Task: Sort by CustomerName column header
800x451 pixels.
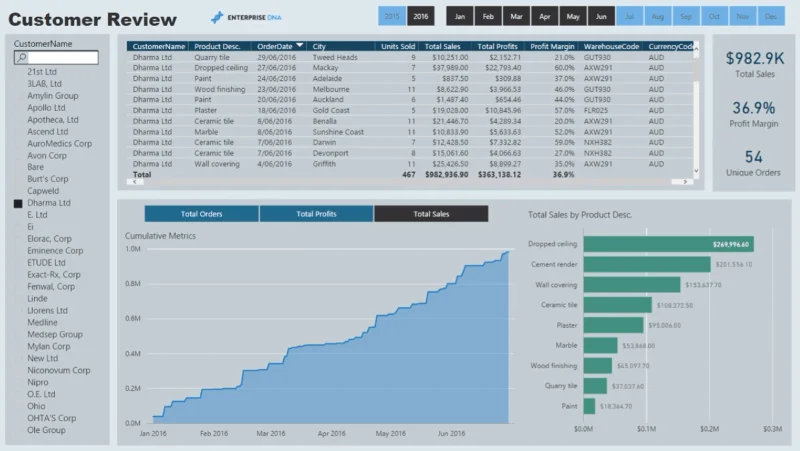Action: [x=159, y=46]
